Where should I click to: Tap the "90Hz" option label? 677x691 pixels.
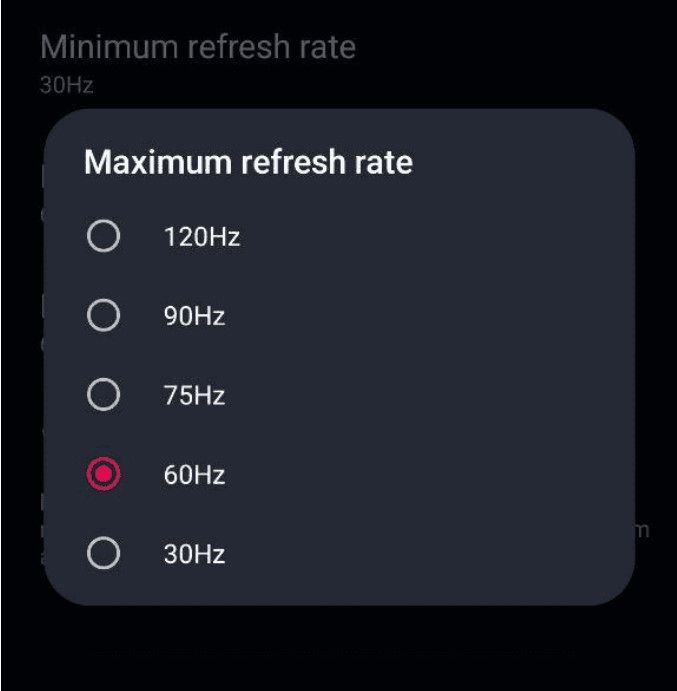(x=194, y=317)
